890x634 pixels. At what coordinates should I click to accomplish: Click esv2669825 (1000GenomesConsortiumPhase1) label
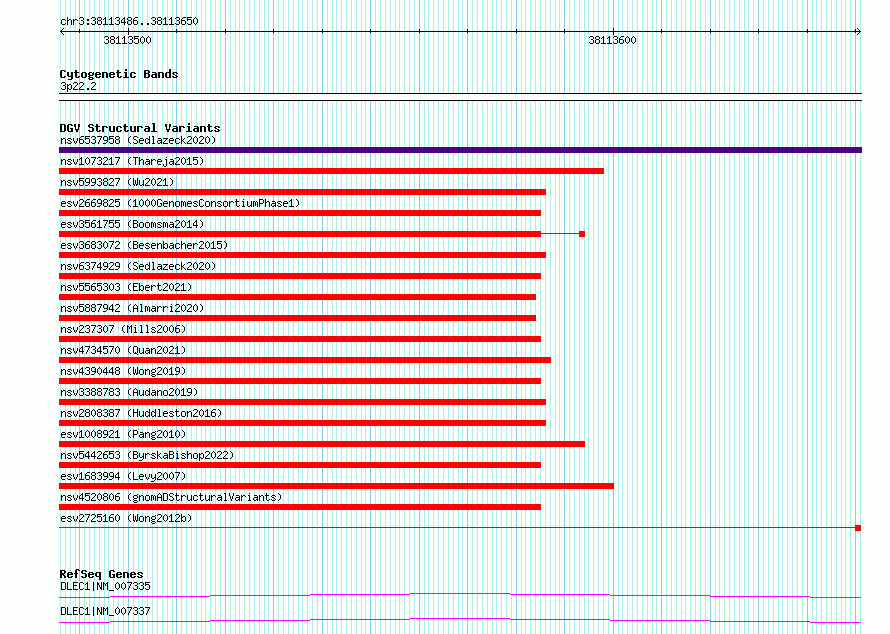click(180, 203)
